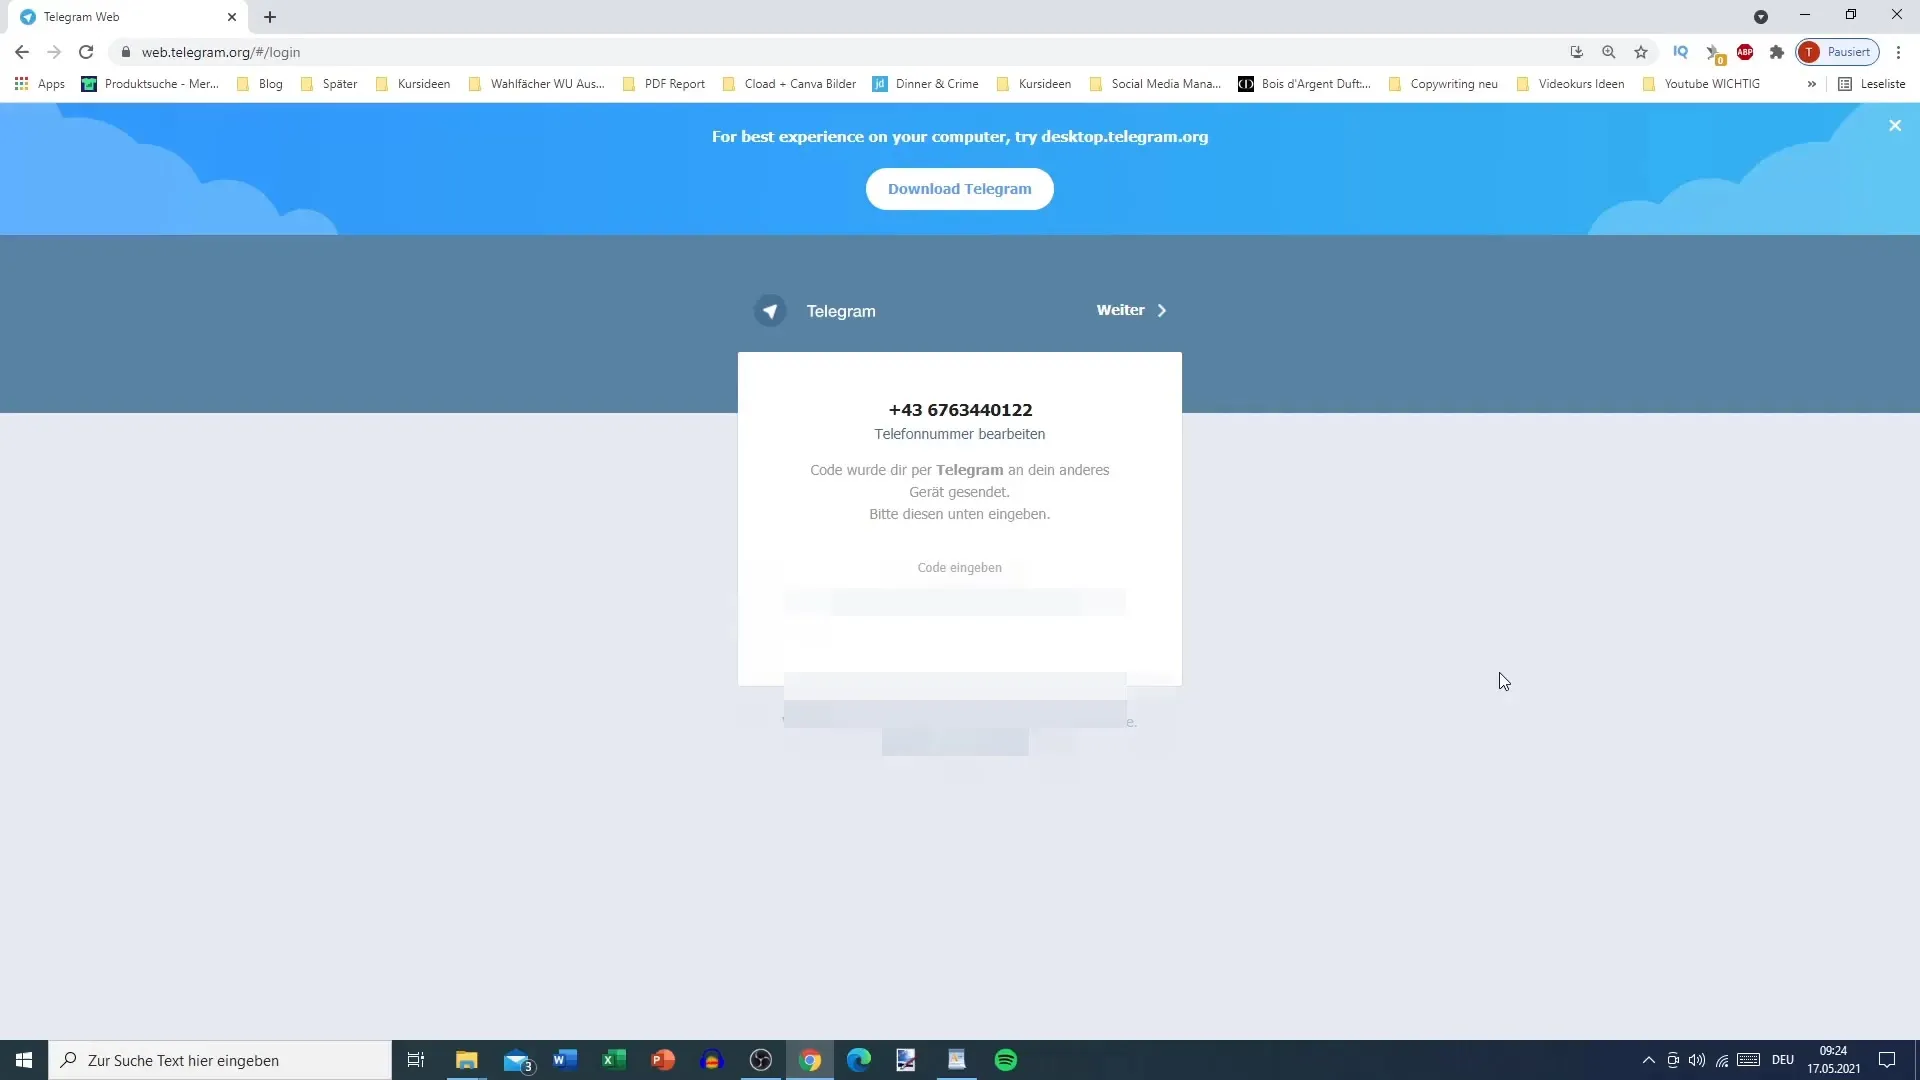This screenshot has width=1920, height=1080.
Task: Click the browser refresh icon
Action: click(86, 51)
